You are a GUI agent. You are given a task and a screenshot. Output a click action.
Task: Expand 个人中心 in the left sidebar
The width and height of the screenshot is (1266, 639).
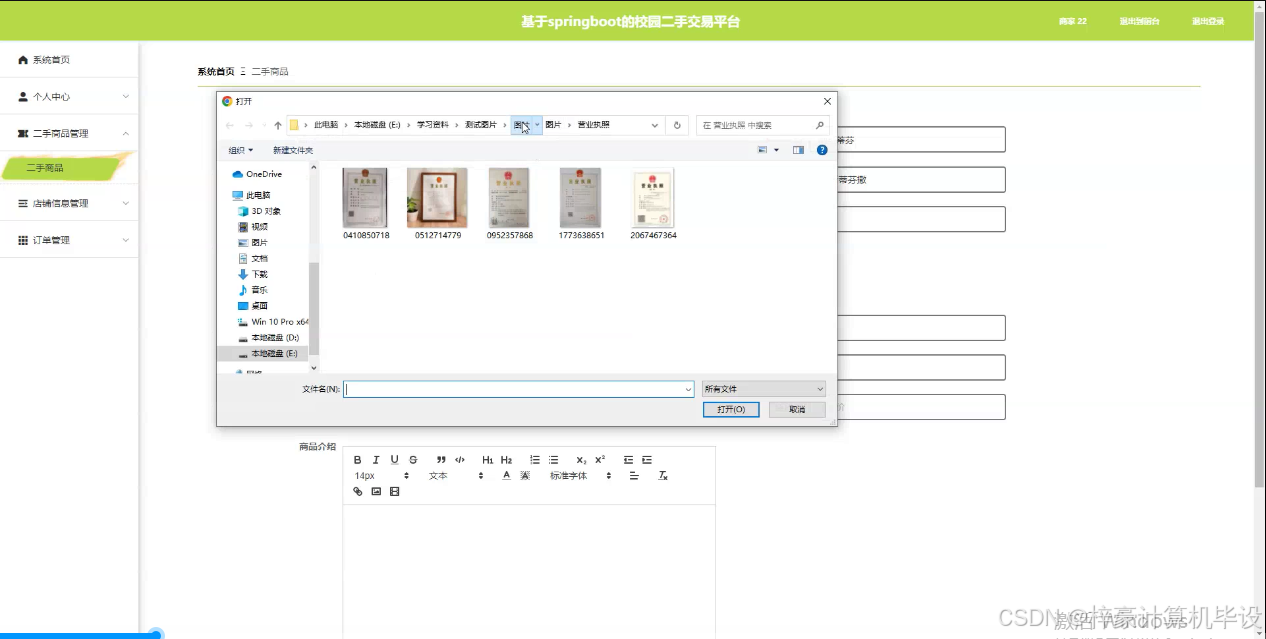coord(69,97)
